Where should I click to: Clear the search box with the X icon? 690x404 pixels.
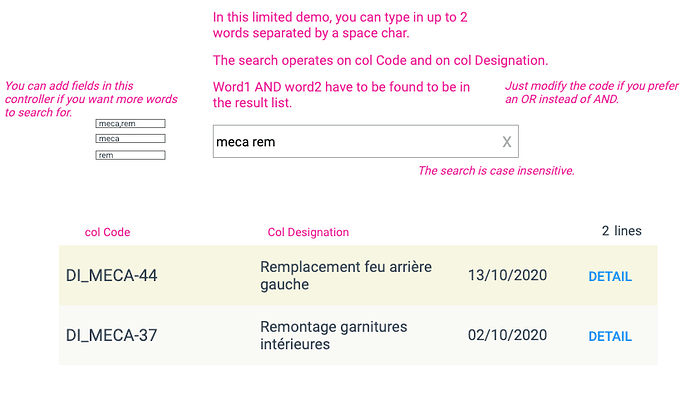pyautogui.click(x=507, y=142)
